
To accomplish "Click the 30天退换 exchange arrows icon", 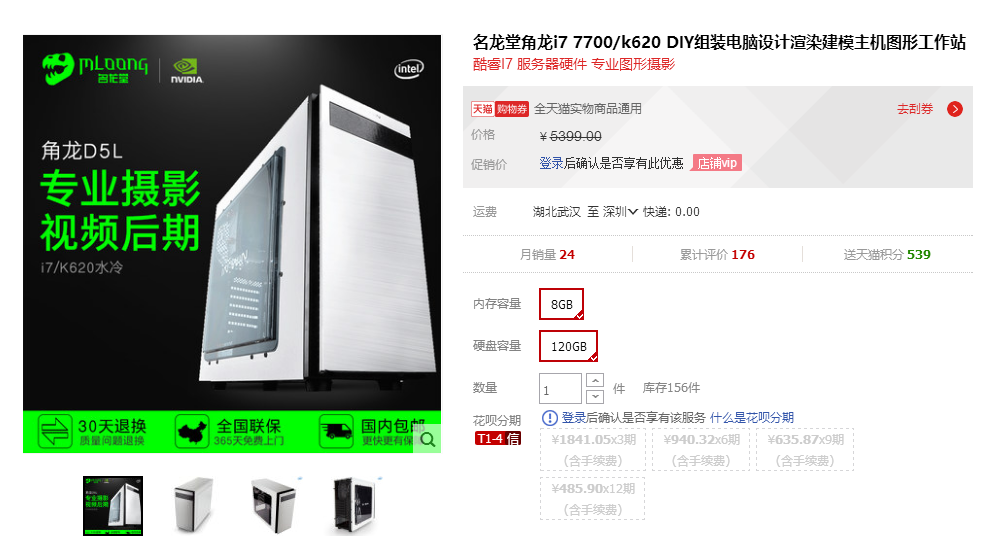I will 54,432.
